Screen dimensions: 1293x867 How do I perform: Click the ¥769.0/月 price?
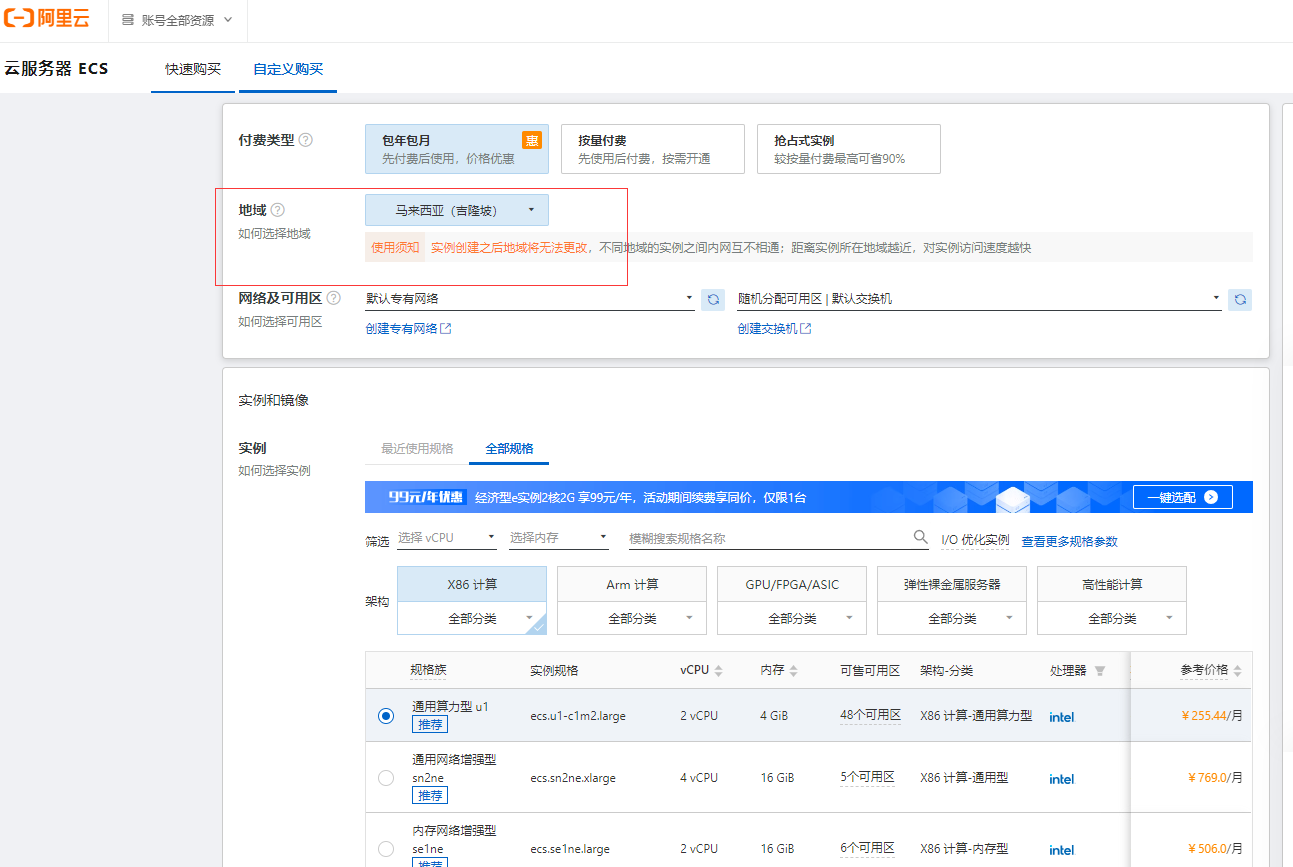coord(1215,777)
